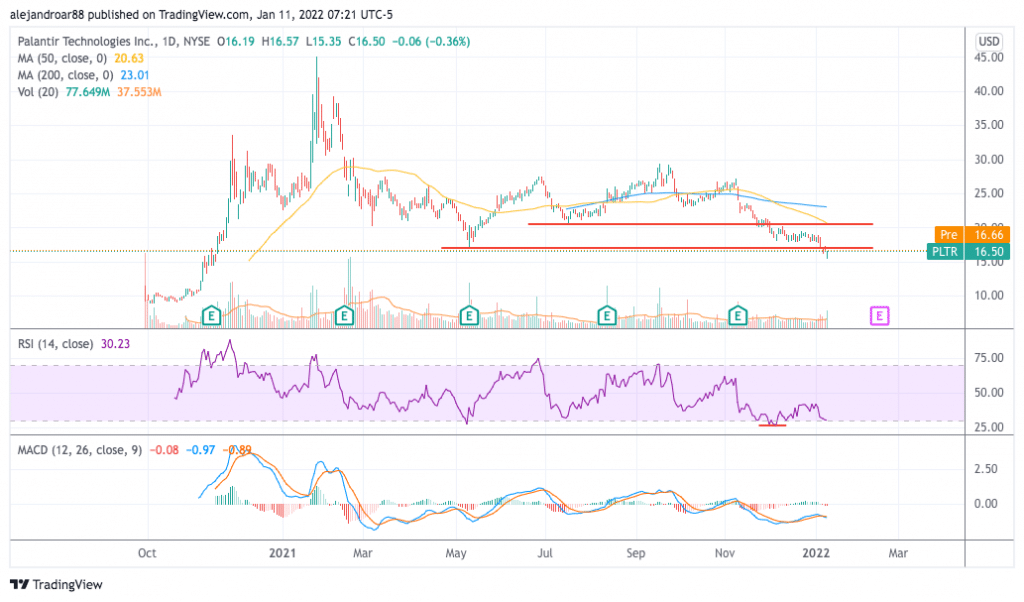Click the close price C16.50

[x=366, y=41]
